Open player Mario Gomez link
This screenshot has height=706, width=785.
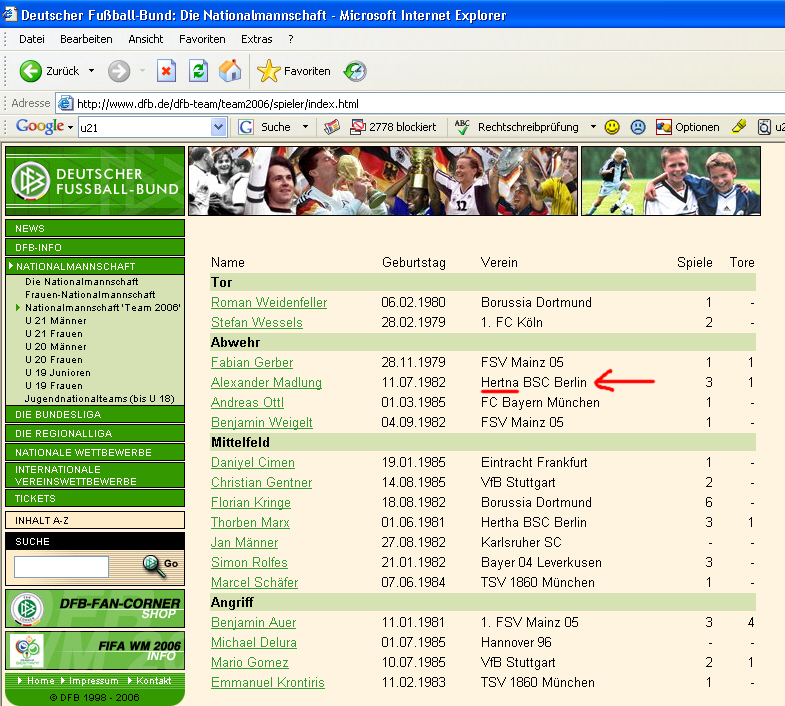[x=250, y=662]
